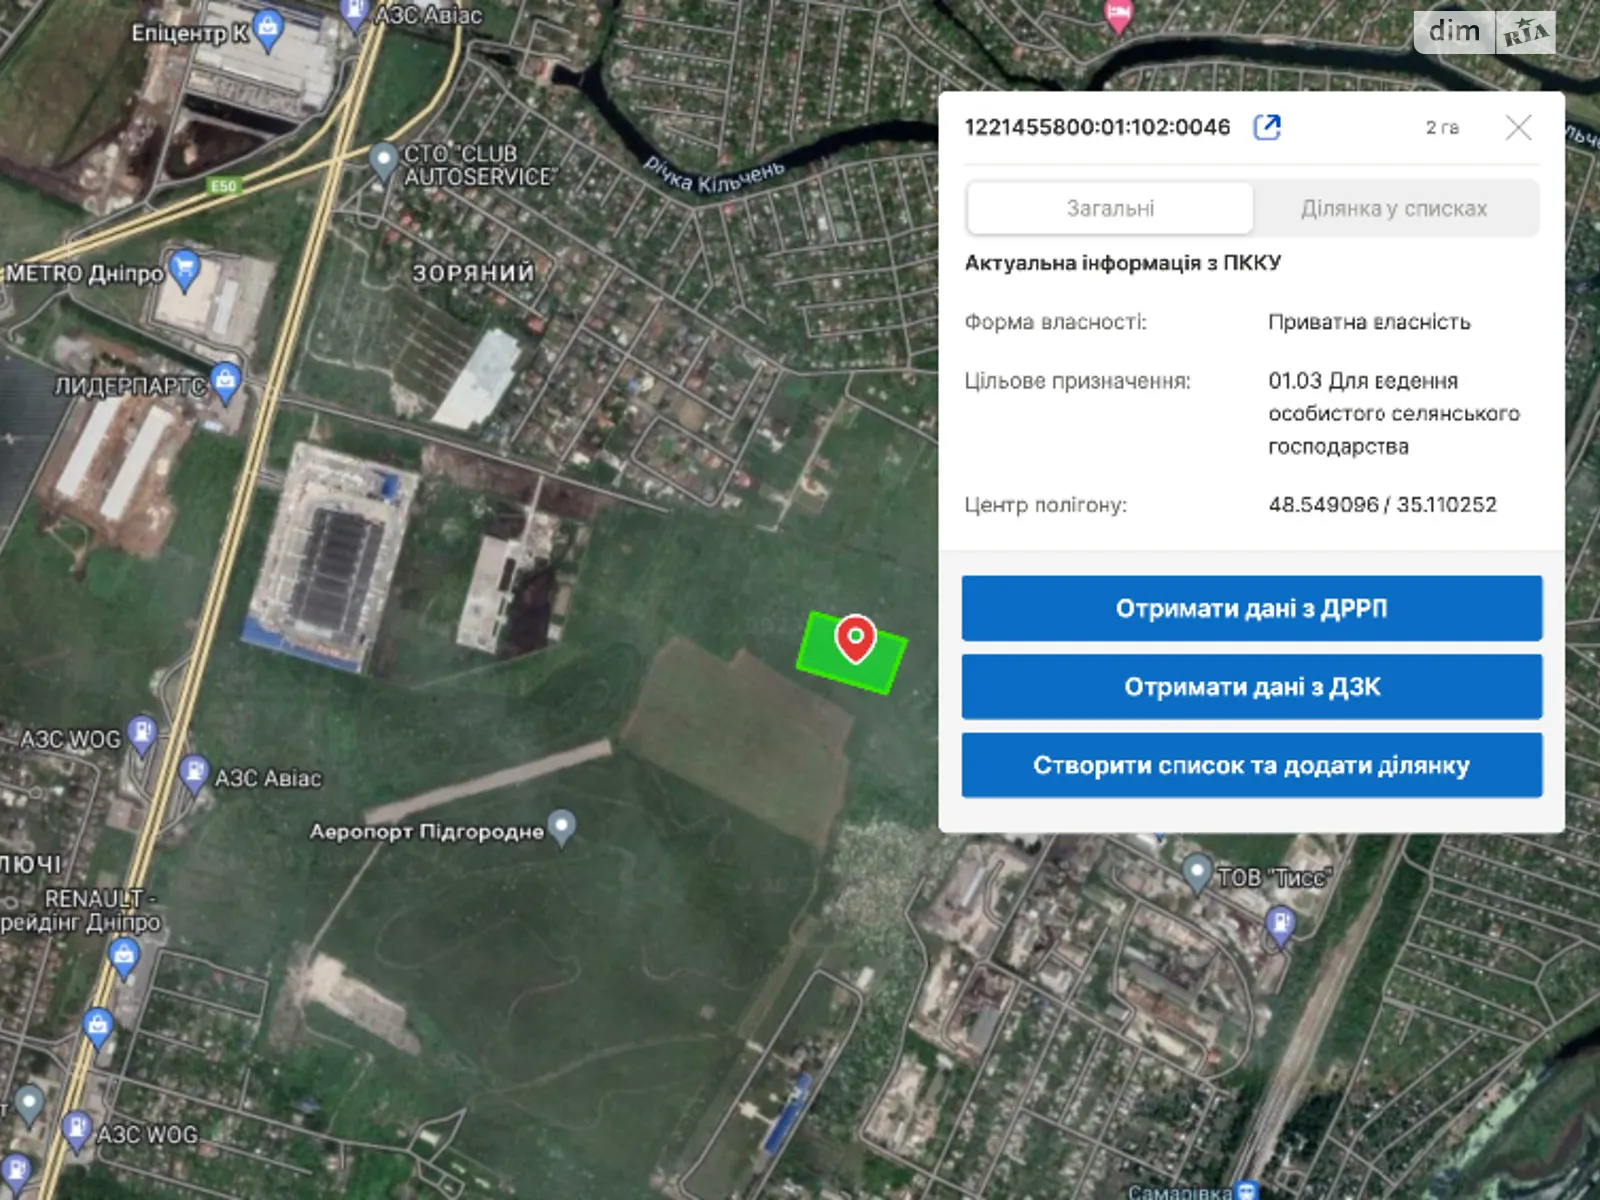Click the red location marker on green parcel
This screenshot has height=1200, width=1600.
tap(855, 638)
